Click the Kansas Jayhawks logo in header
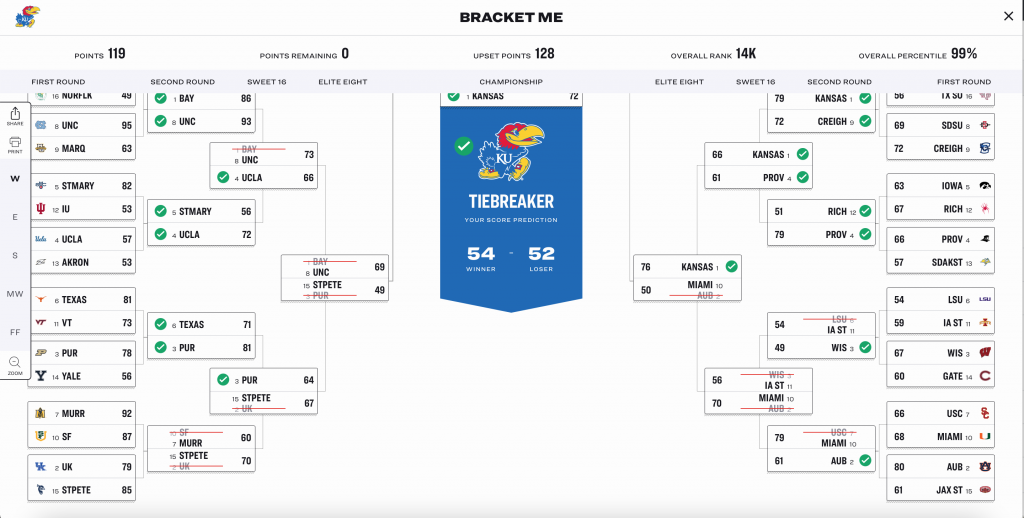Screen dimensions: 1024x518 point(28,16)
